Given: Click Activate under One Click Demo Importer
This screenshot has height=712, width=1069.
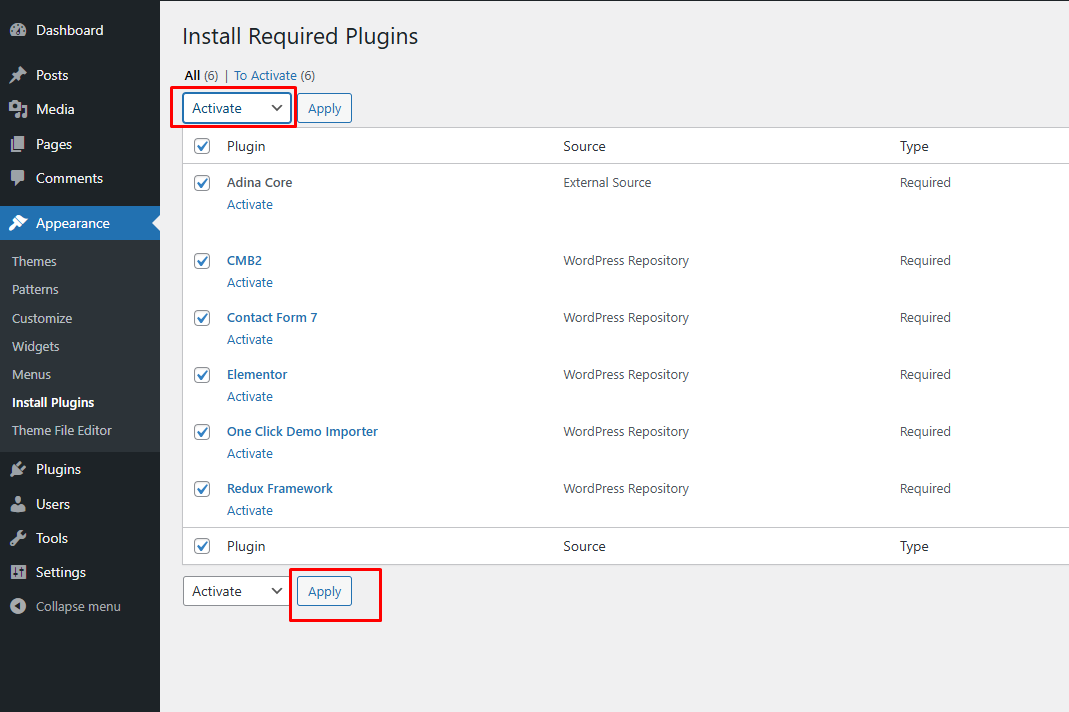Looking at the screenshot, I should click(250, 454).
